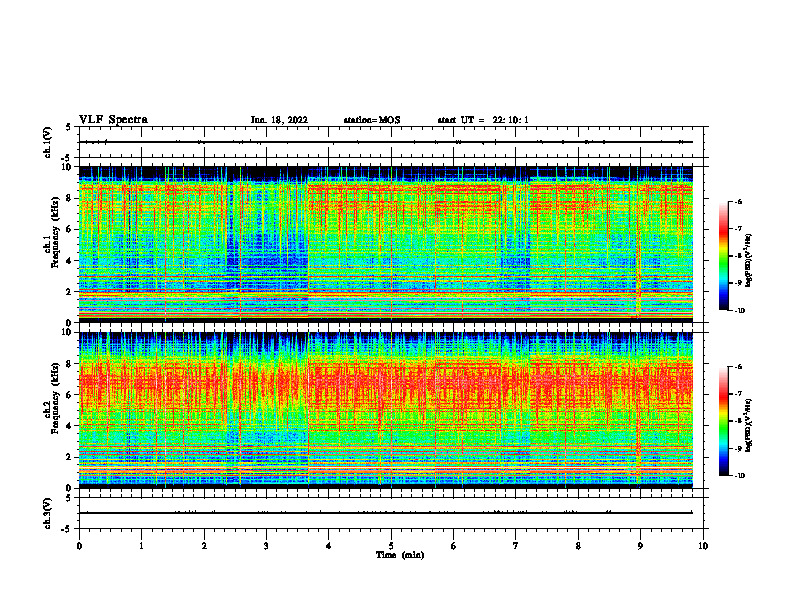792x612 pixels.
Task: Click the -10 label on ch.2 color scale
Action: pyautogui.click(x=739, y=476)
